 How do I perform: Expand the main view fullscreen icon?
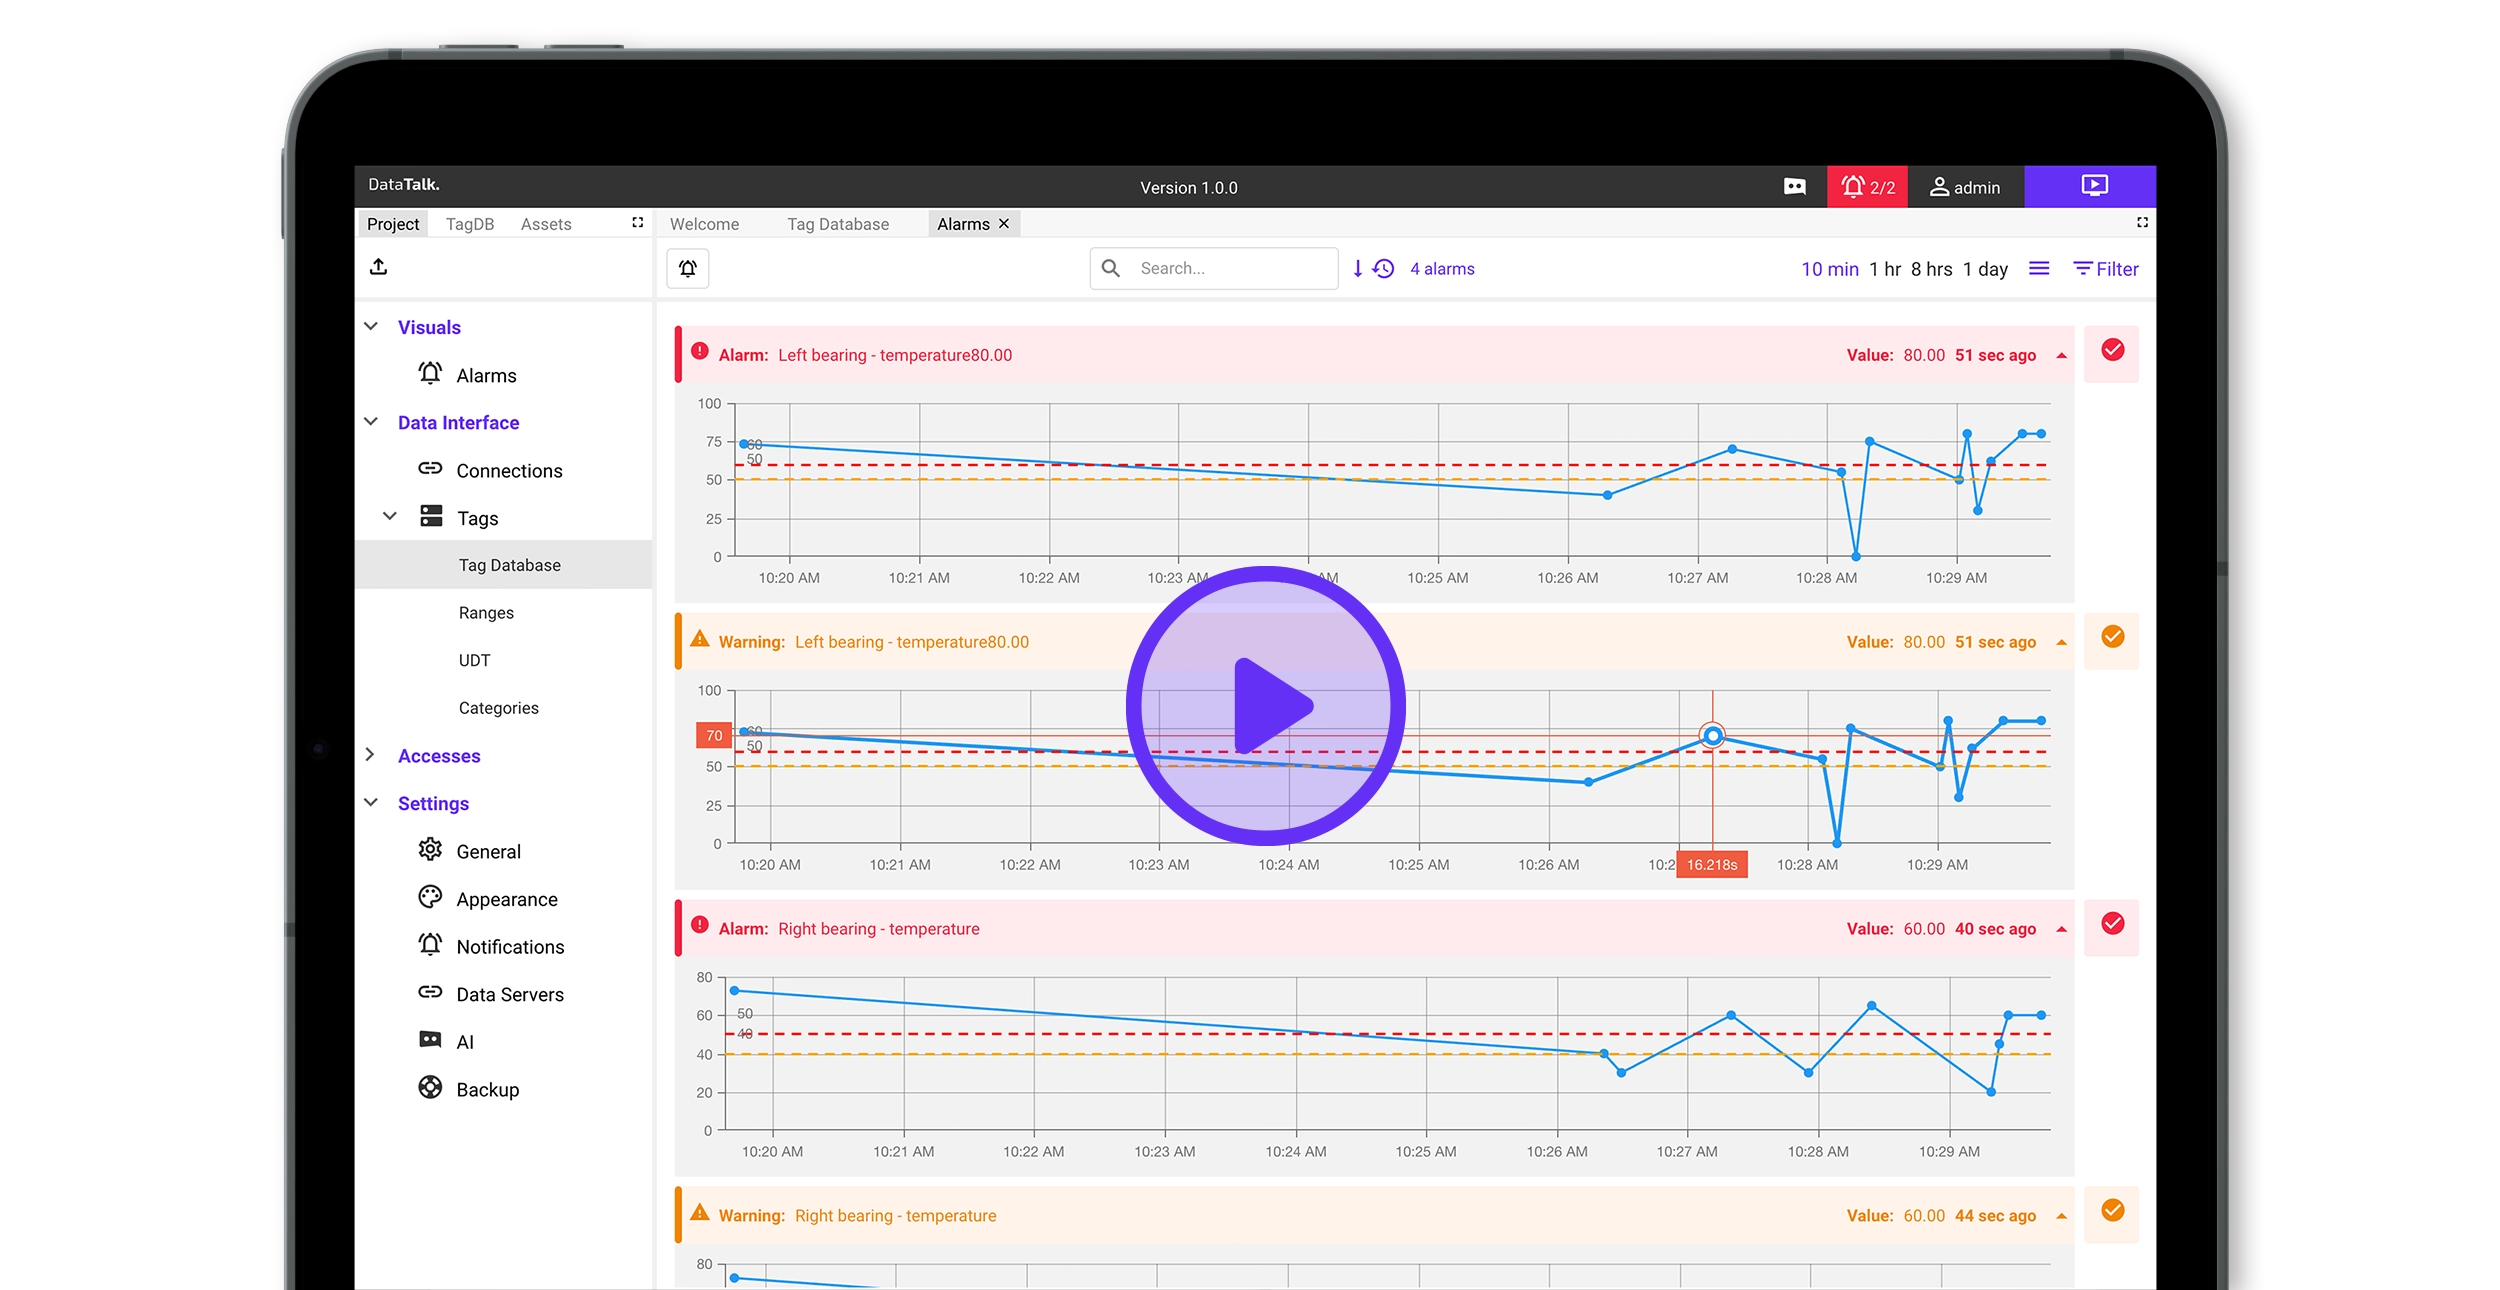(2142, 222)
